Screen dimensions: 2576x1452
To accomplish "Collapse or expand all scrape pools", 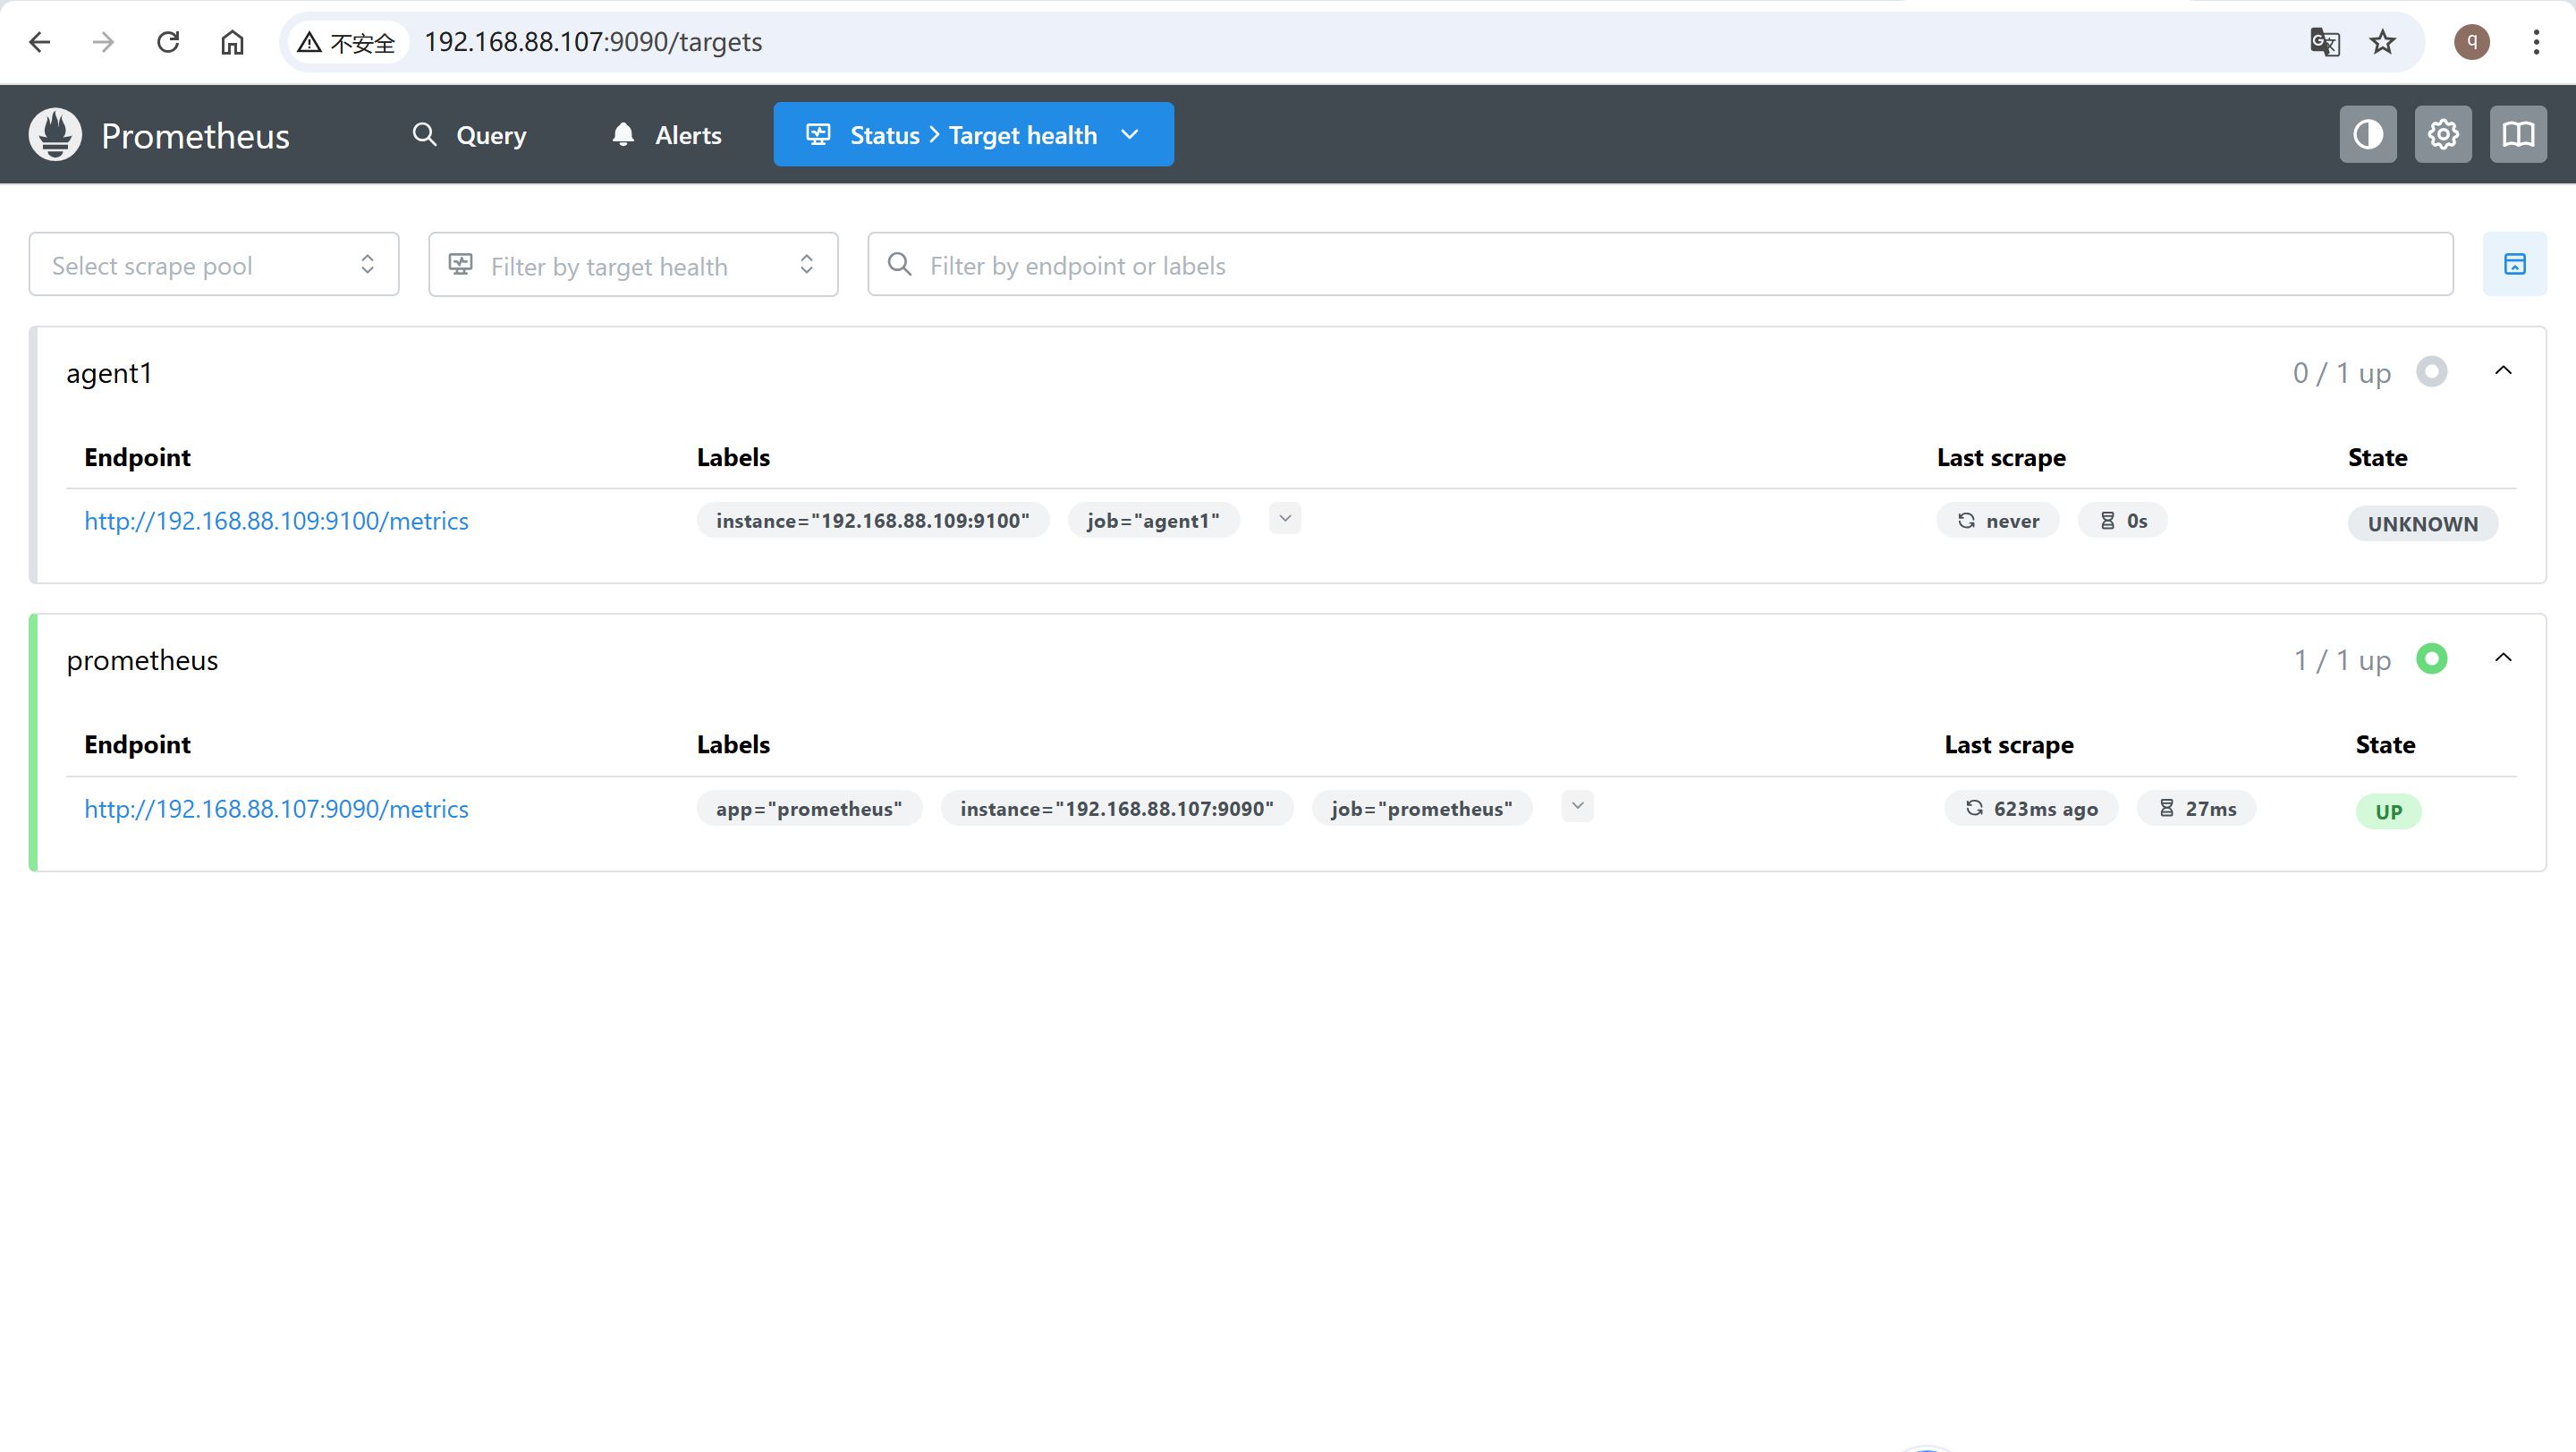I will coord(2515,264).
